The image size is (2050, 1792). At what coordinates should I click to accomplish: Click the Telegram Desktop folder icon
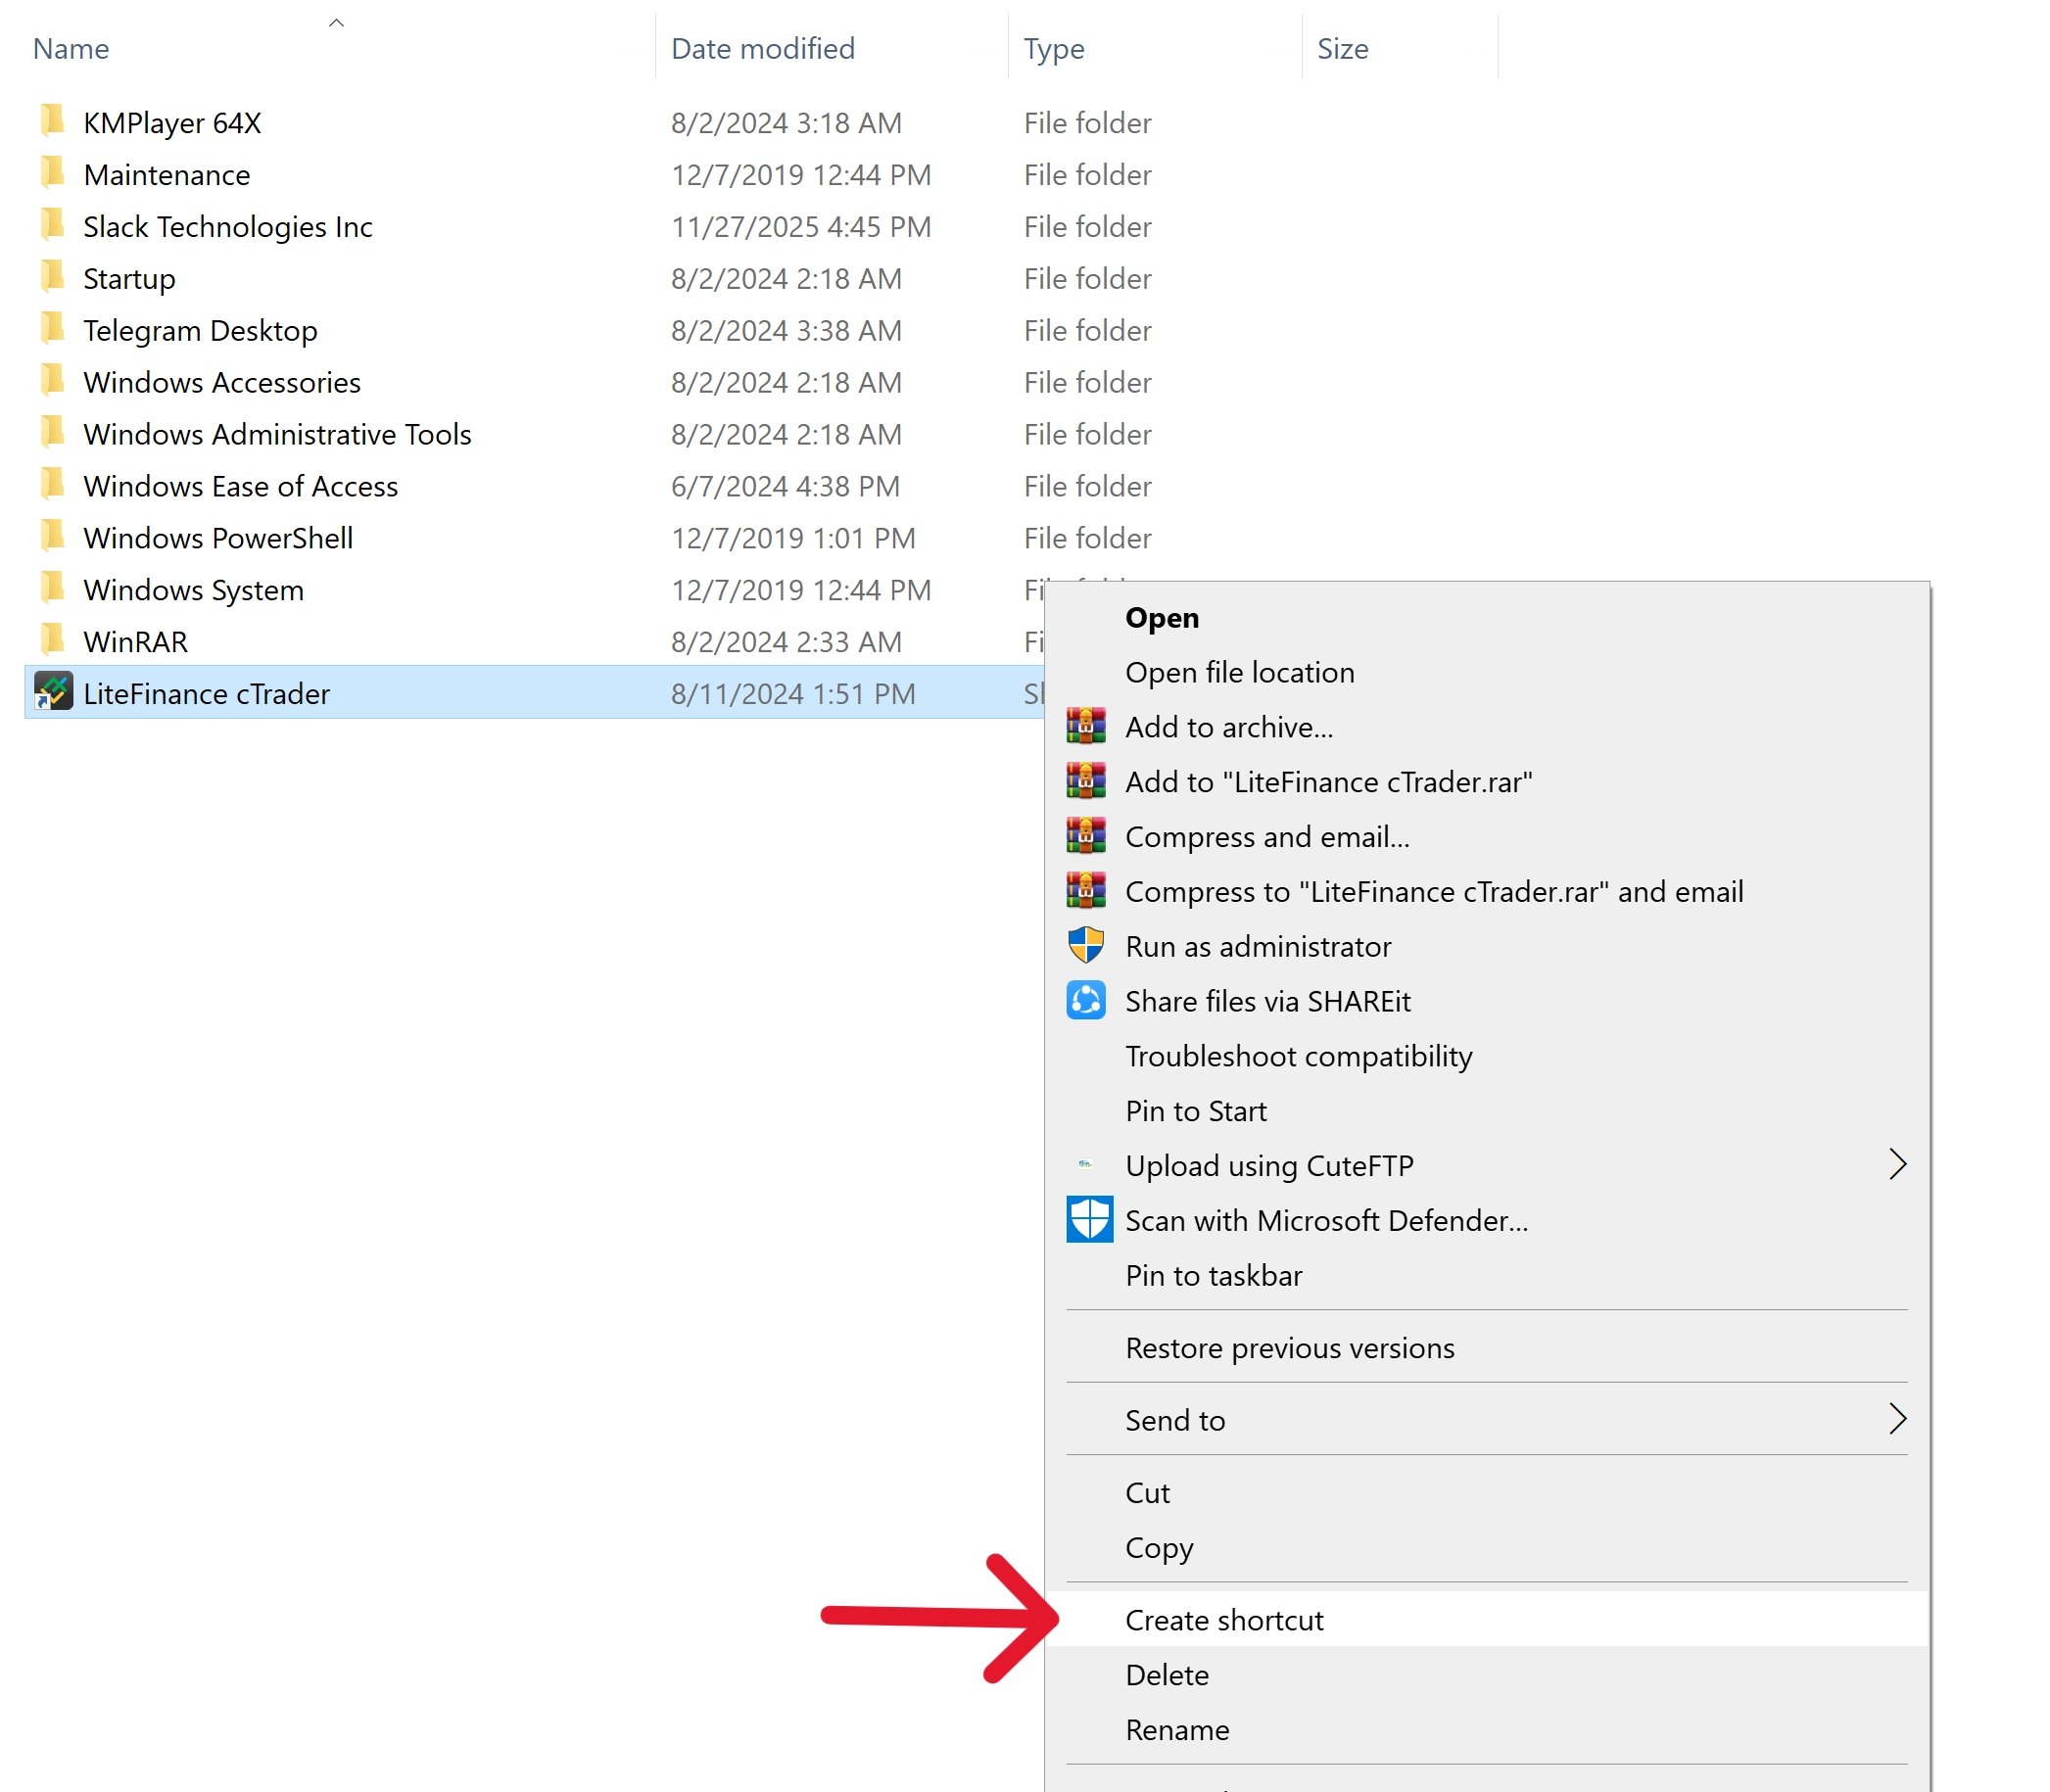(53, 329)
